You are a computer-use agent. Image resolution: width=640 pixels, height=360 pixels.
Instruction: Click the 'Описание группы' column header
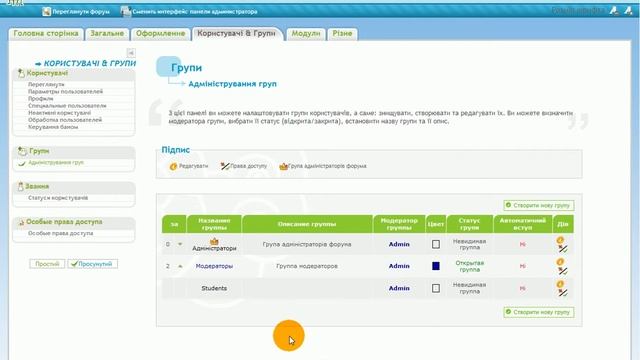[307, 224]
